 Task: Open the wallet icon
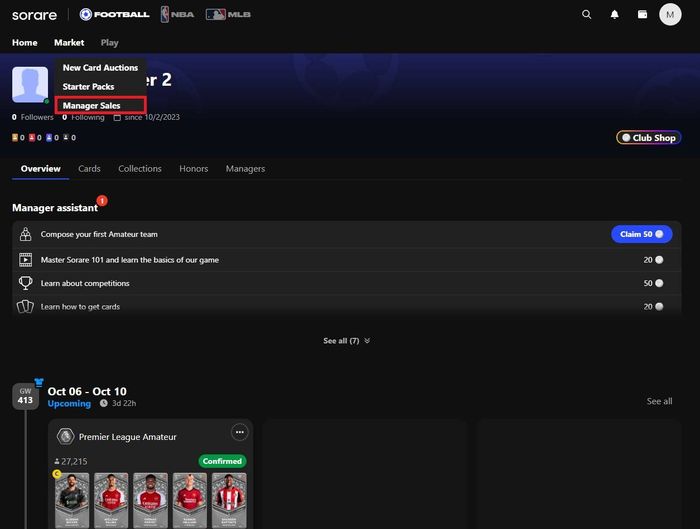(642, 14)
